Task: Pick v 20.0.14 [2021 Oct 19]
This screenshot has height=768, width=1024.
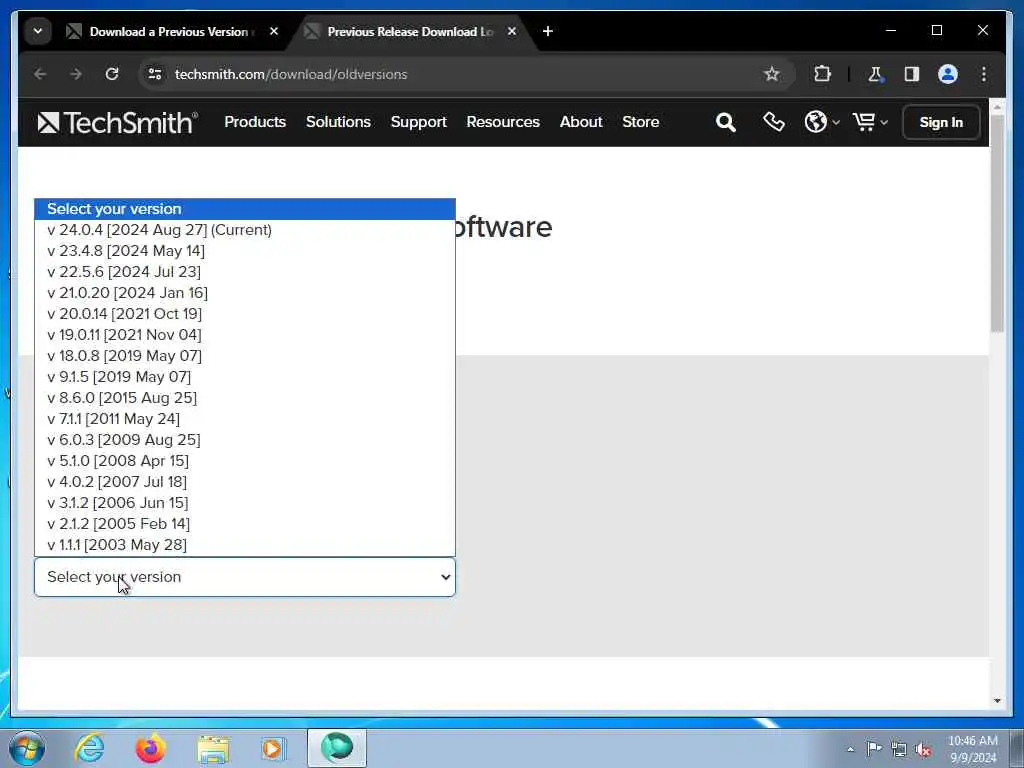Action: coord(245,313)
